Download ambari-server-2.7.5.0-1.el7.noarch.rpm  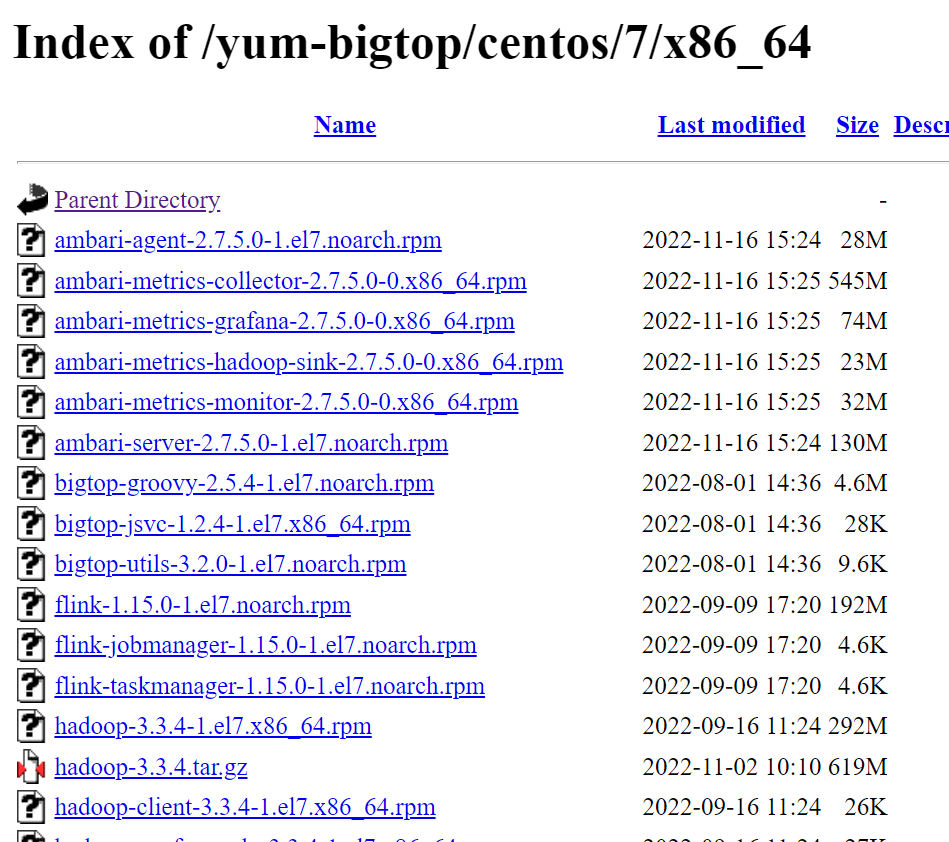(251, 443)
